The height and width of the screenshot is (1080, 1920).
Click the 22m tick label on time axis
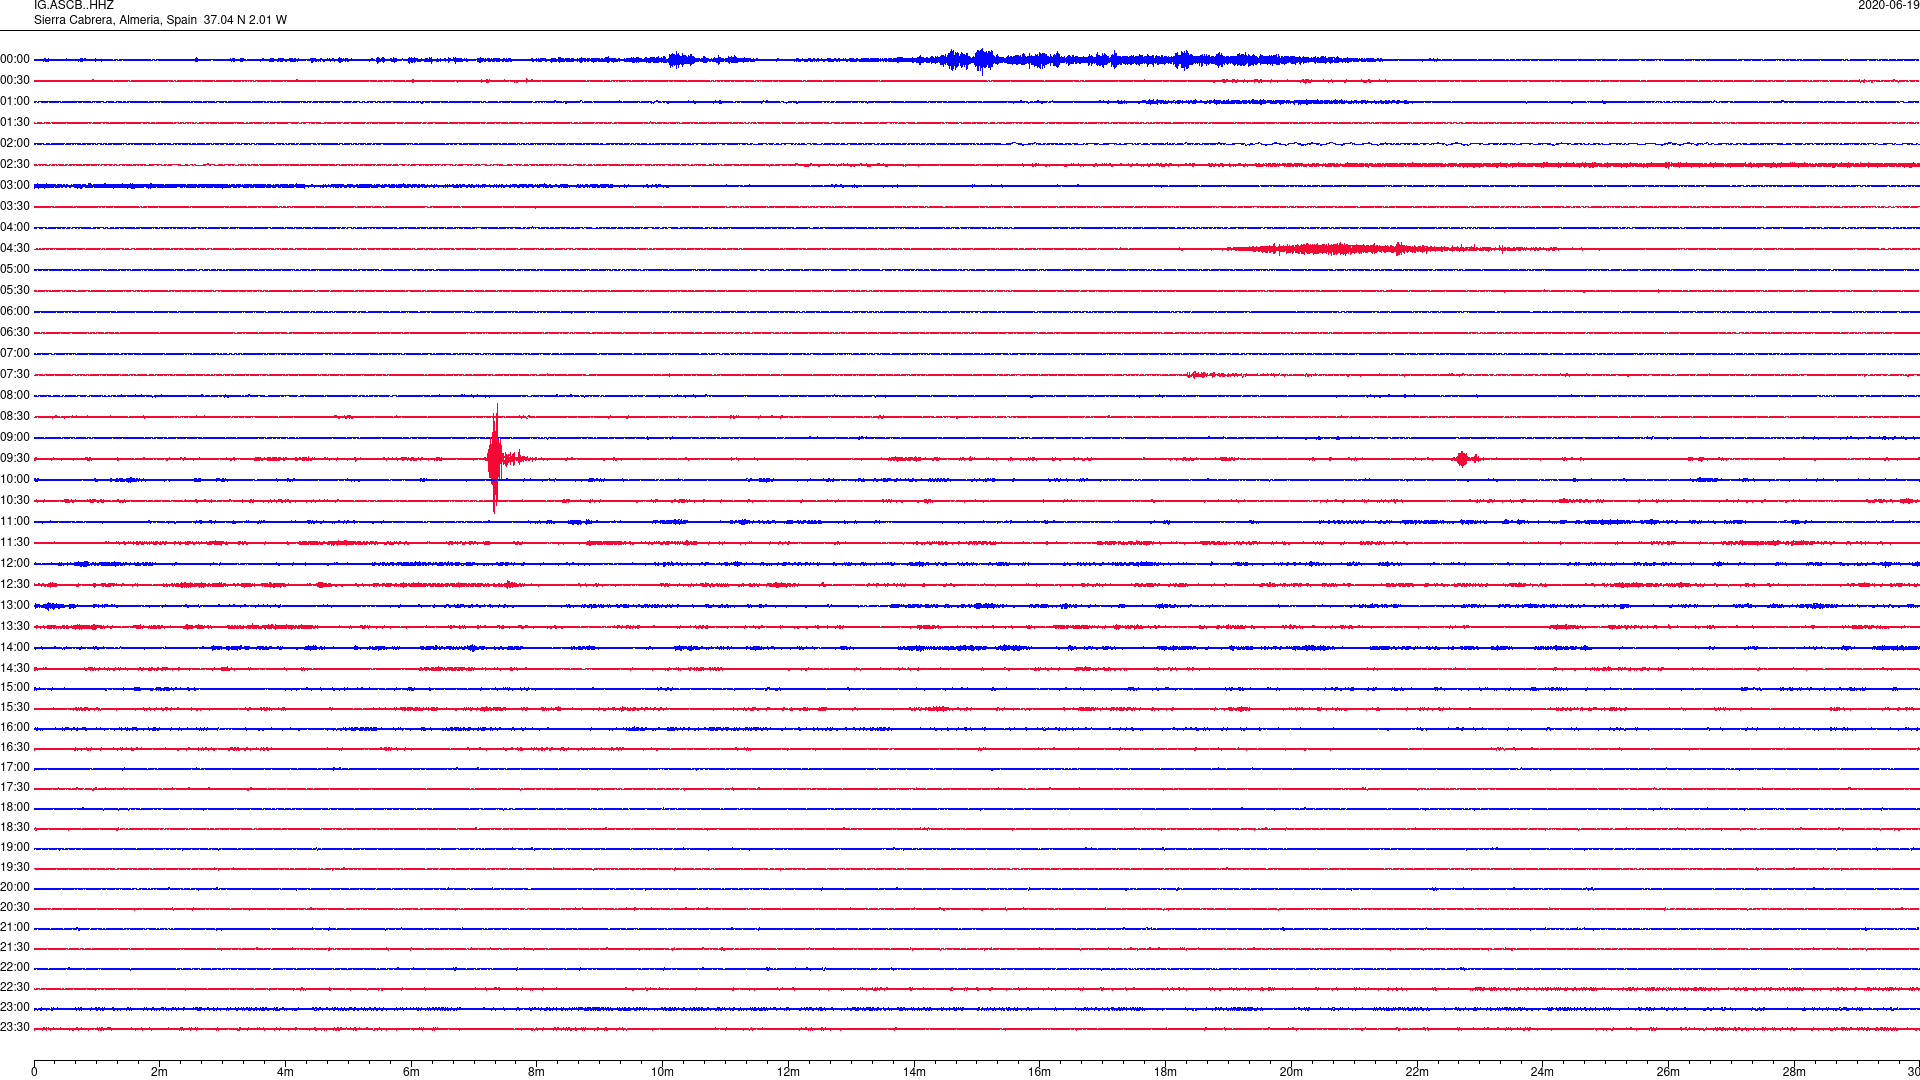pos(1417,1072)
